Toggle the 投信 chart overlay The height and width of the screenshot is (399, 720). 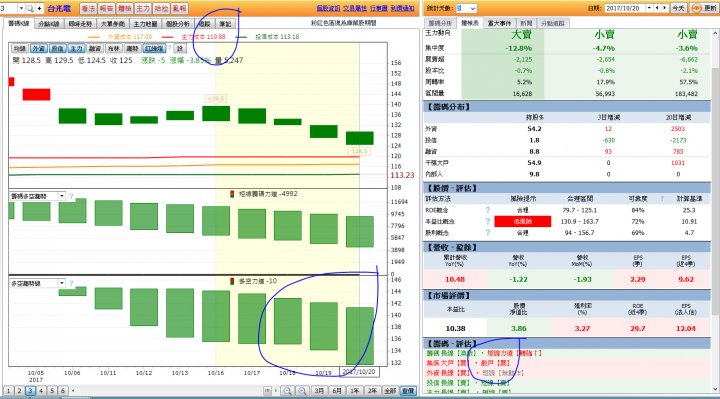[x=57, y=48]
